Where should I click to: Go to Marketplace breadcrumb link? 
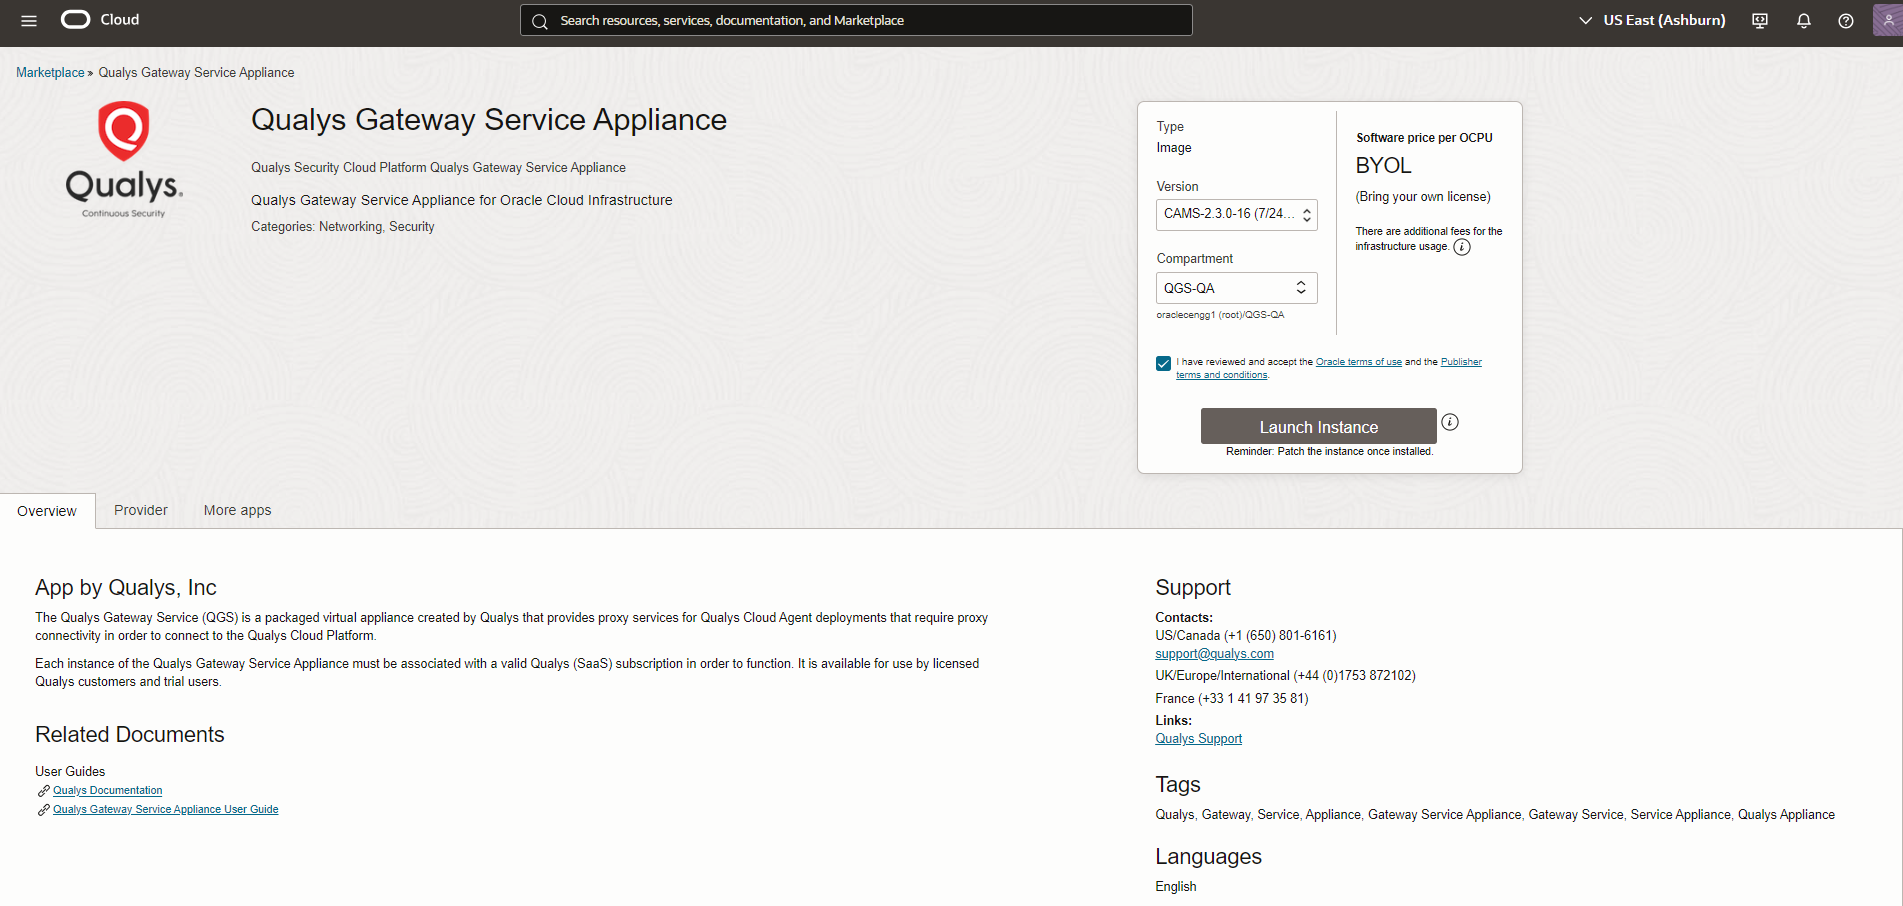50,73
